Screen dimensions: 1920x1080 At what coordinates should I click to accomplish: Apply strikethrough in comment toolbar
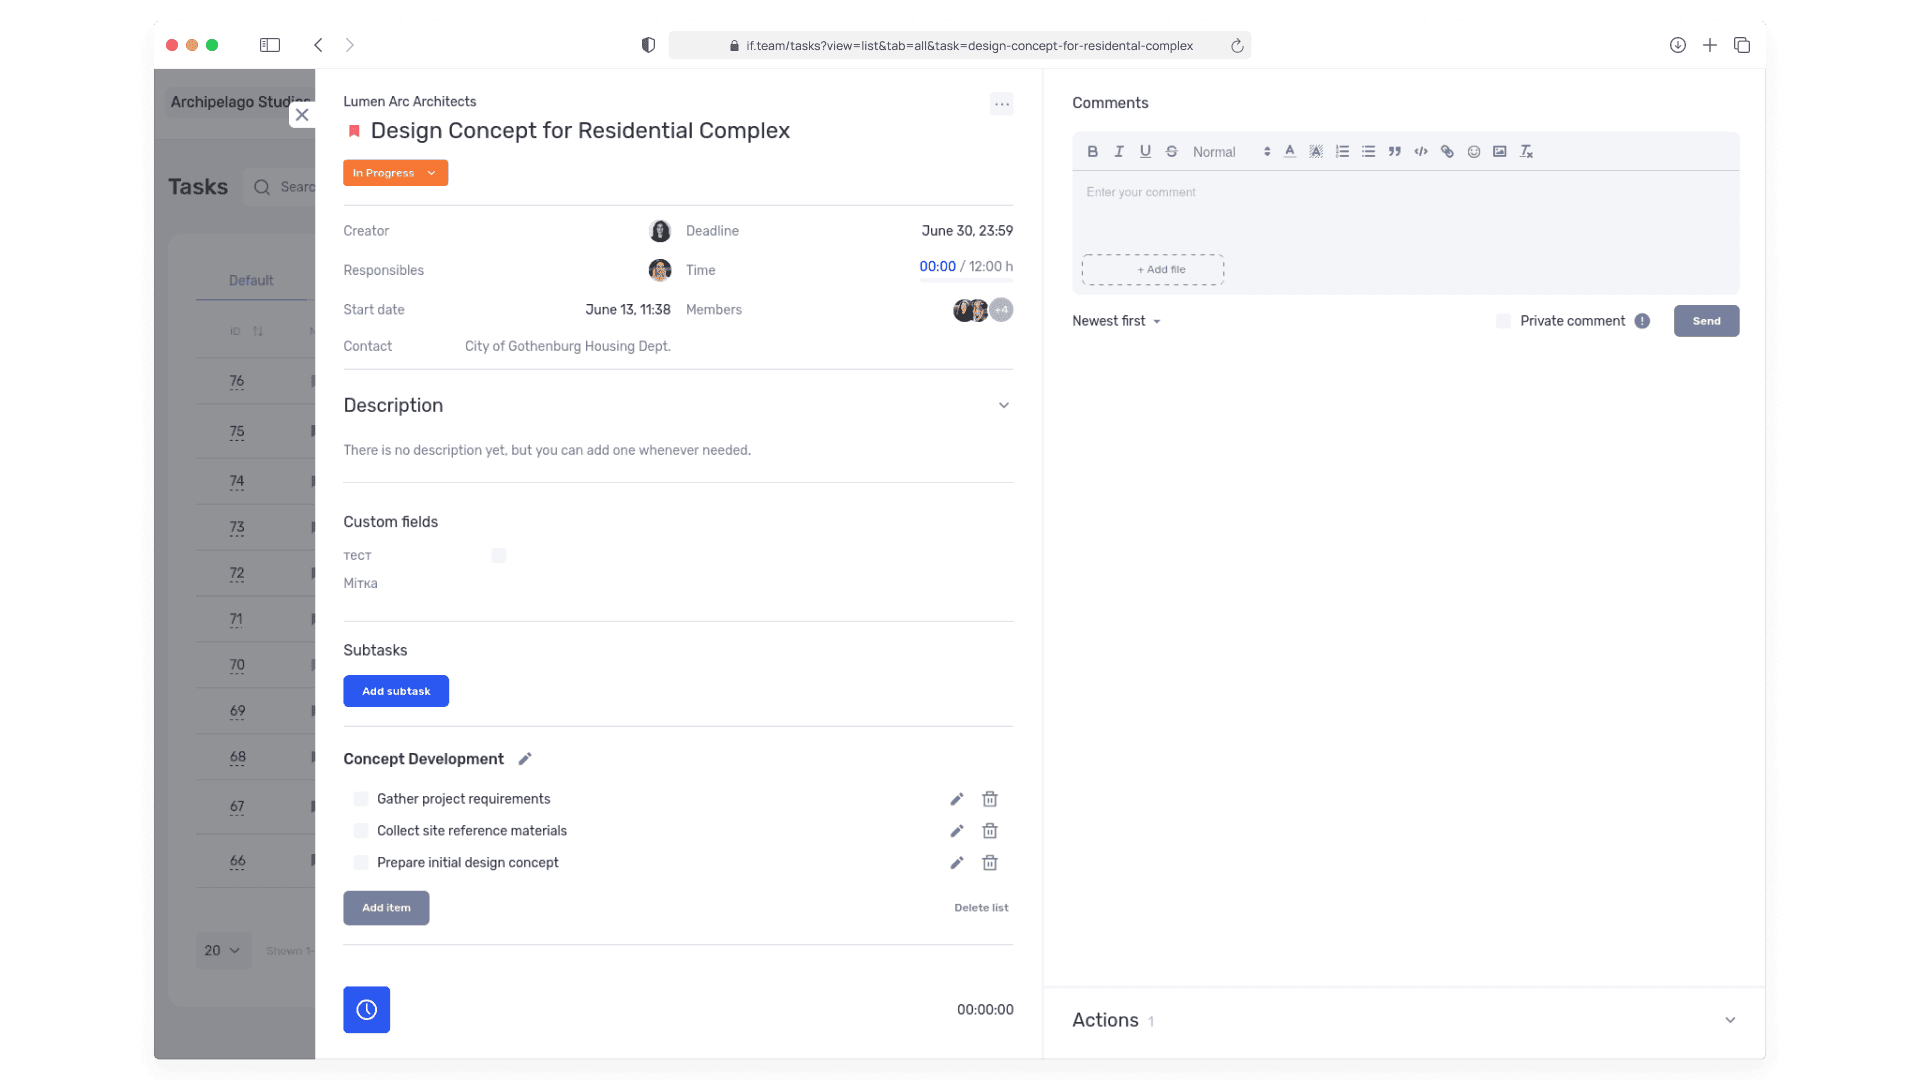point(1172,152)
